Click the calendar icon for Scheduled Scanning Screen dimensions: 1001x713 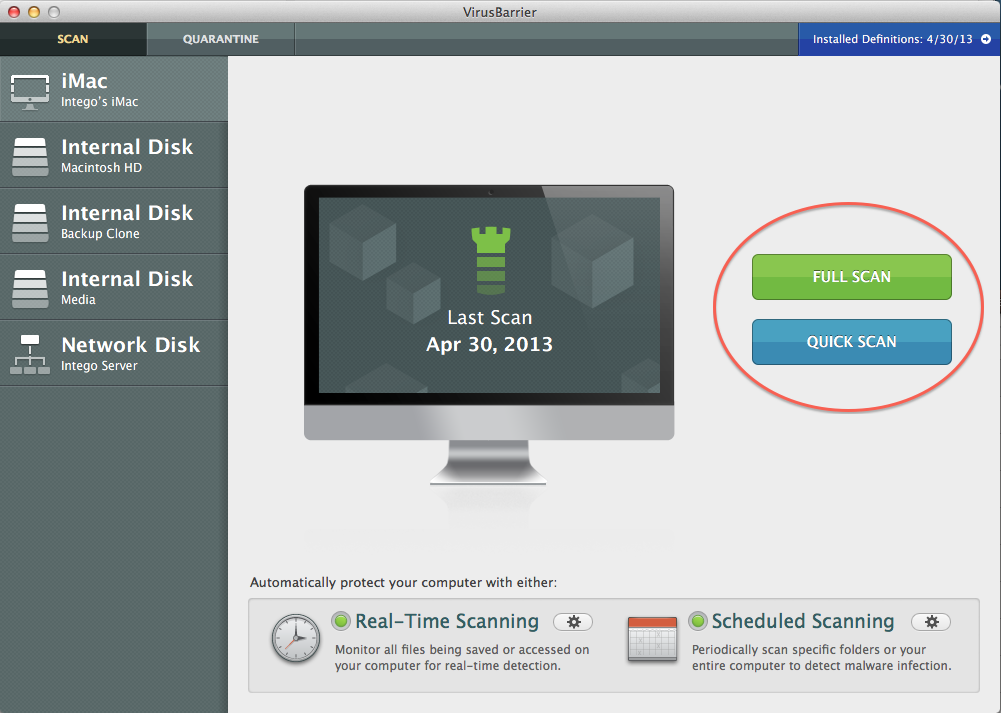[x=652, y=638]
